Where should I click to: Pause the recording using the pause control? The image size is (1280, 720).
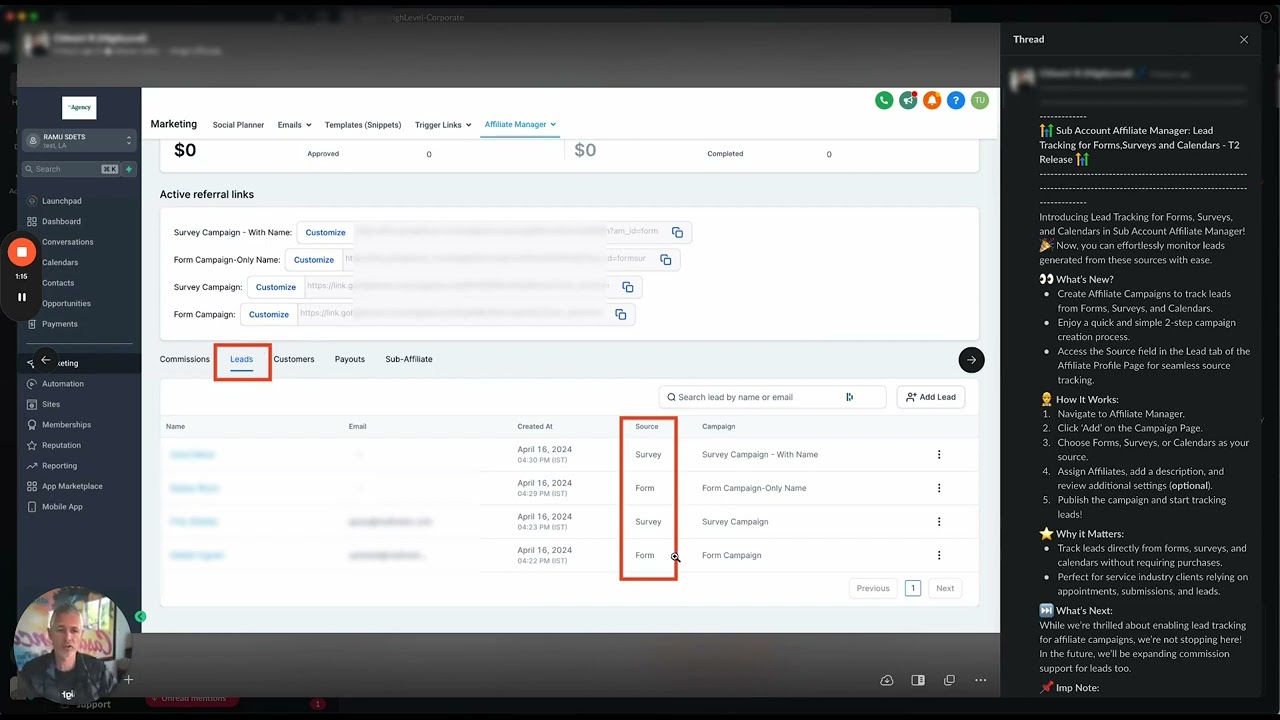click(22, 297)
